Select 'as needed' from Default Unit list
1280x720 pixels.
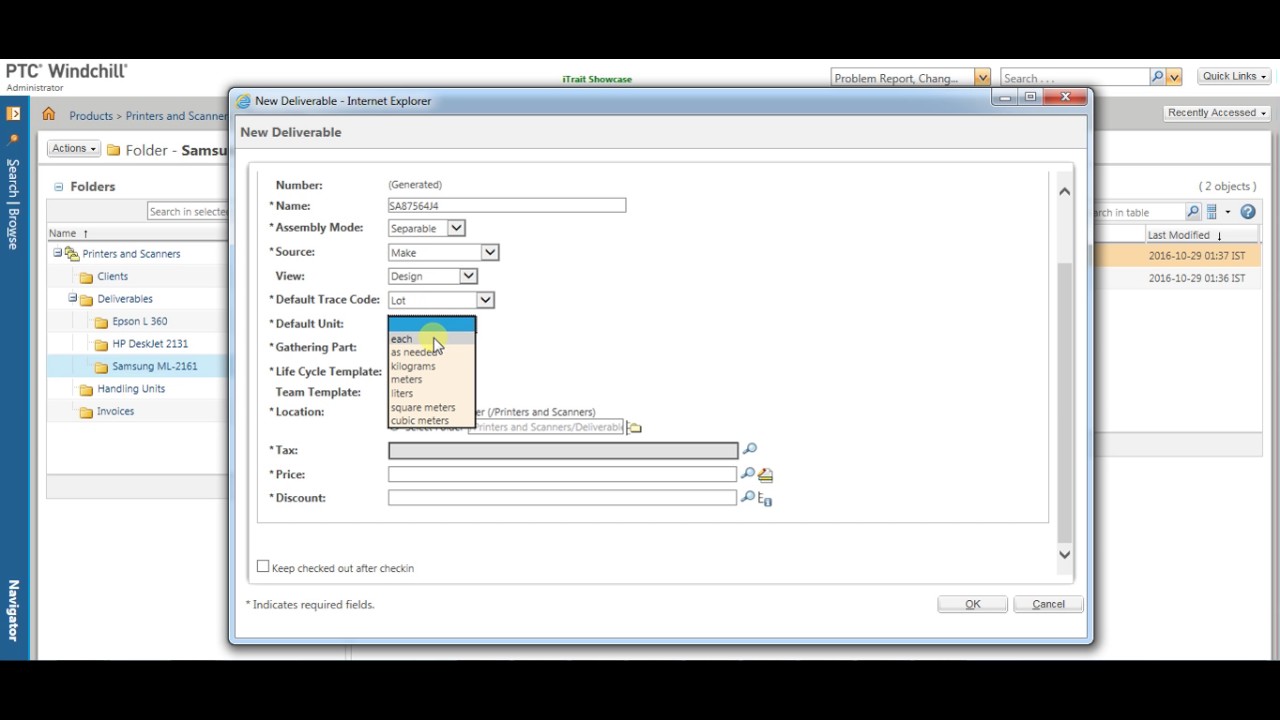pyautogui.click(x=431, y=352)
